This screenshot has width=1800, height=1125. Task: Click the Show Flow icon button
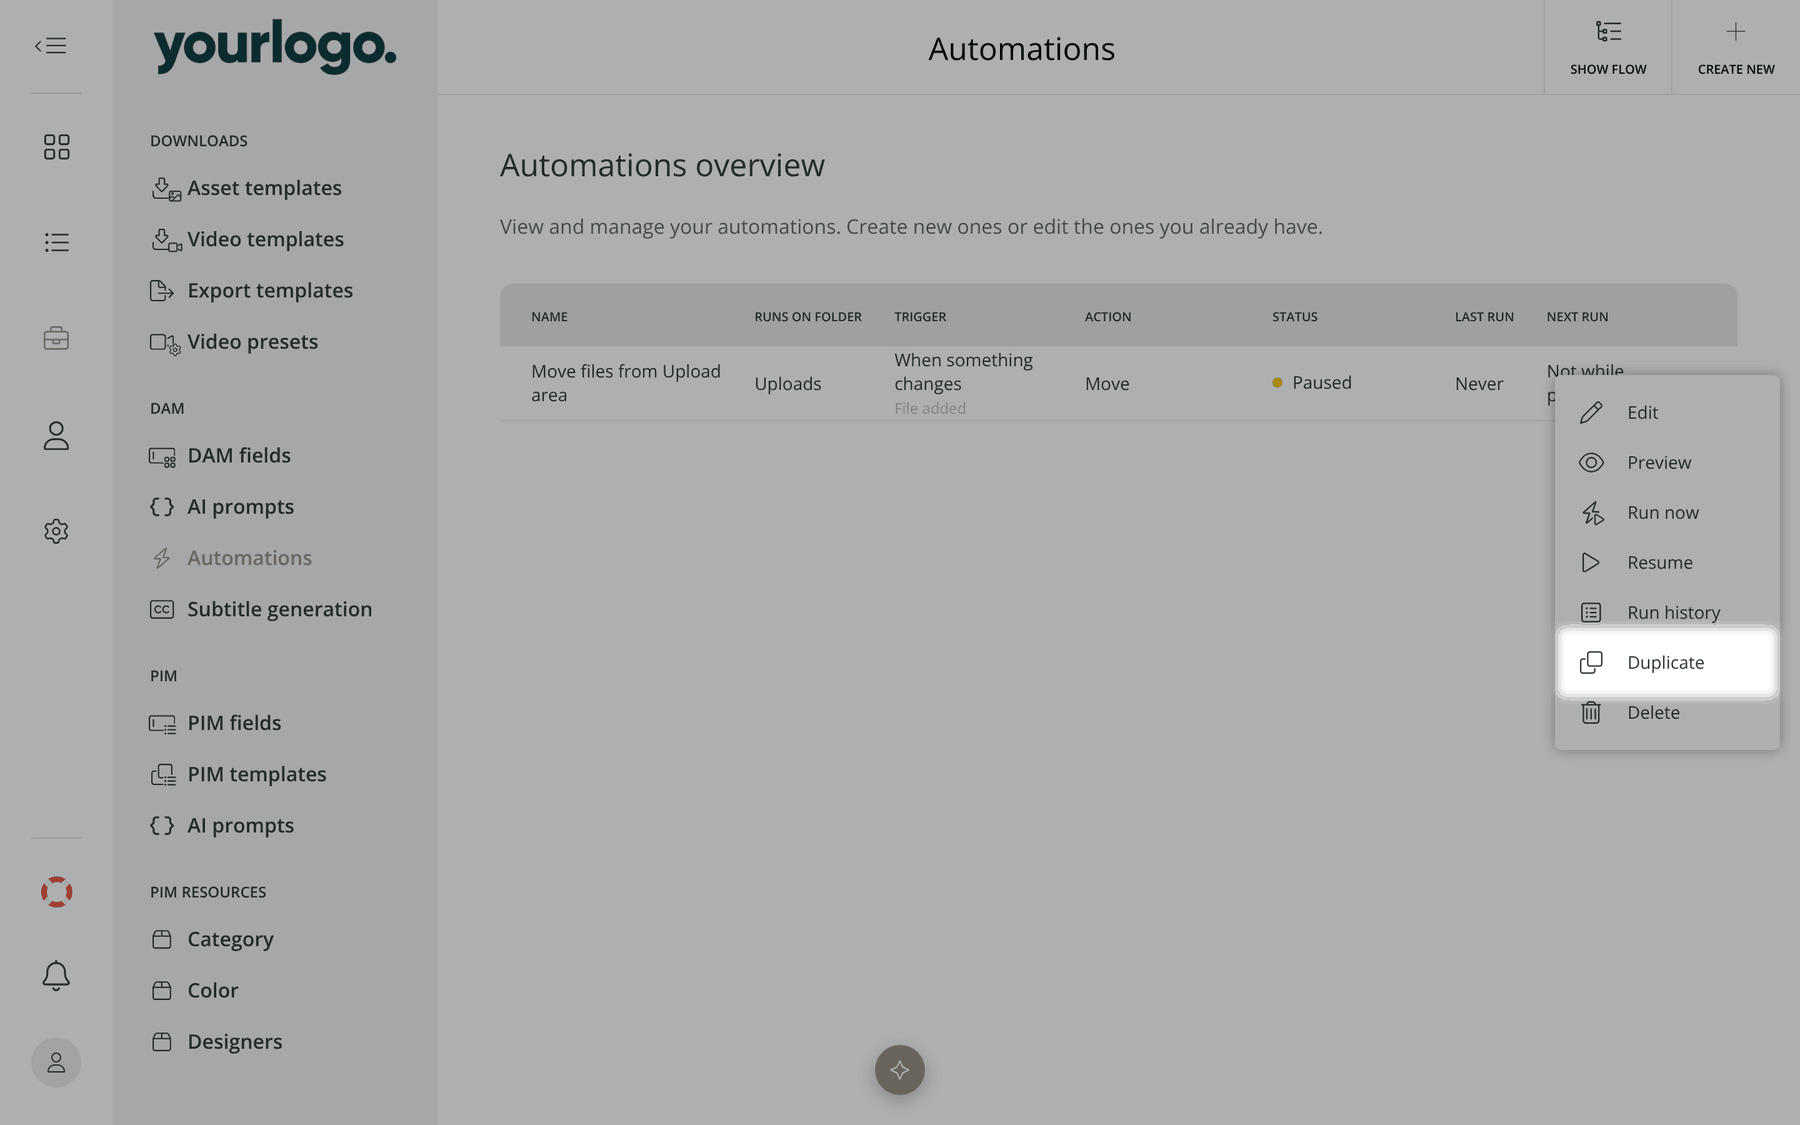[x=1608, y=47]
